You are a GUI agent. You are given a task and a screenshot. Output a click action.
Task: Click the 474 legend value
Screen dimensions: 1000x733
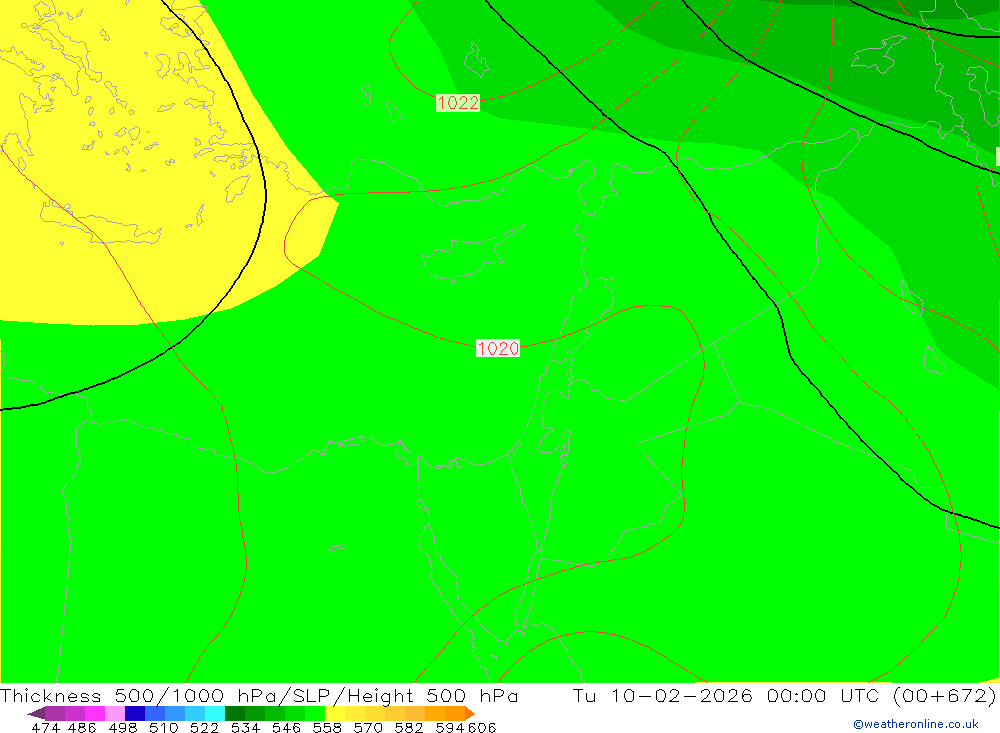(45, 727)
